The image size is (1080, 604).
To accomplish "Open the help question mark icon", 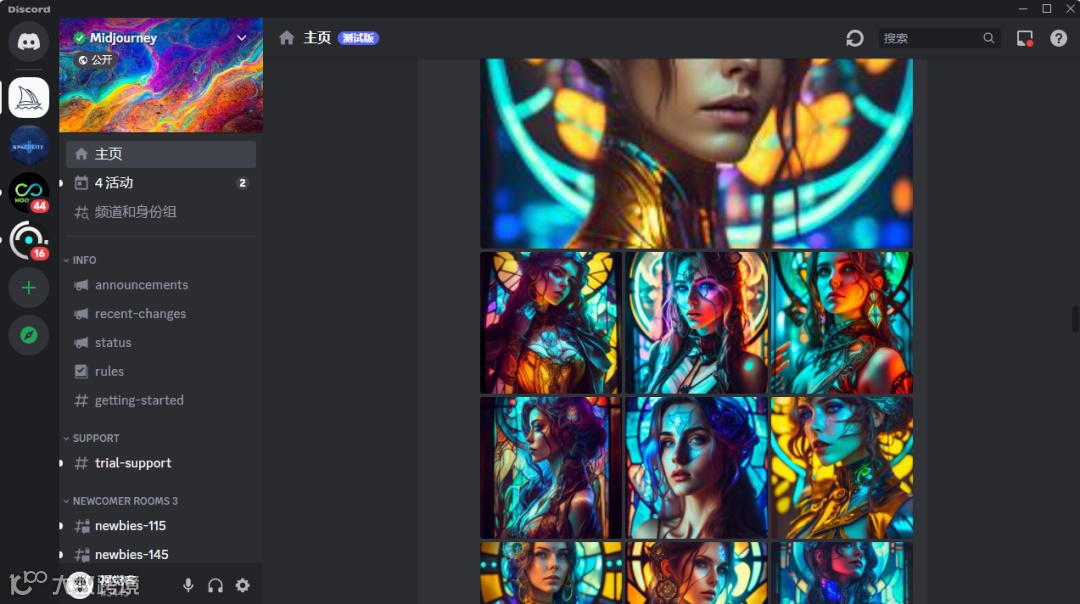I will click(1059, 38).
